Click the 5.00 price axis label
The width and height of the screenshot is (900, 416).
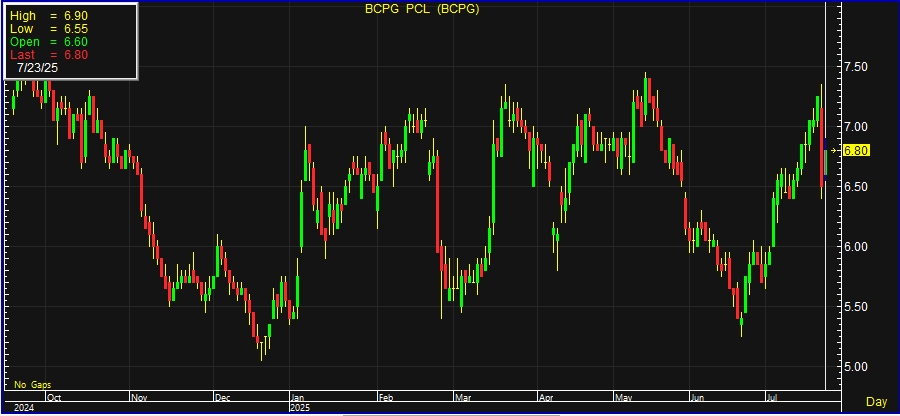856,367
